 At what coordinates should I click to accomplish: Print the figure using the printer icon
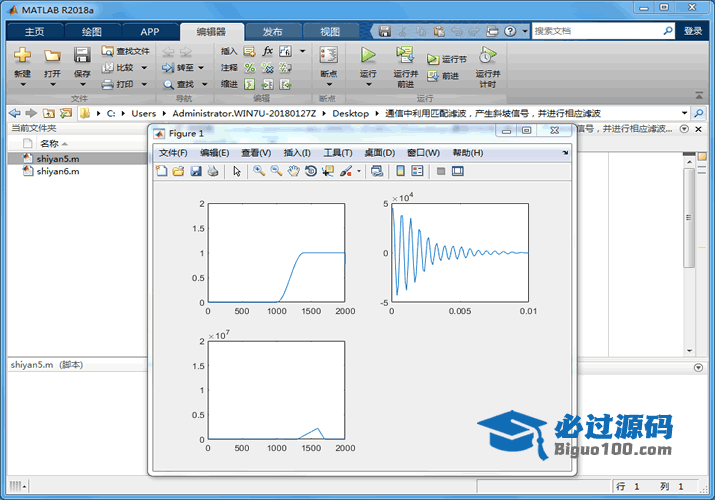coord(212,171)
